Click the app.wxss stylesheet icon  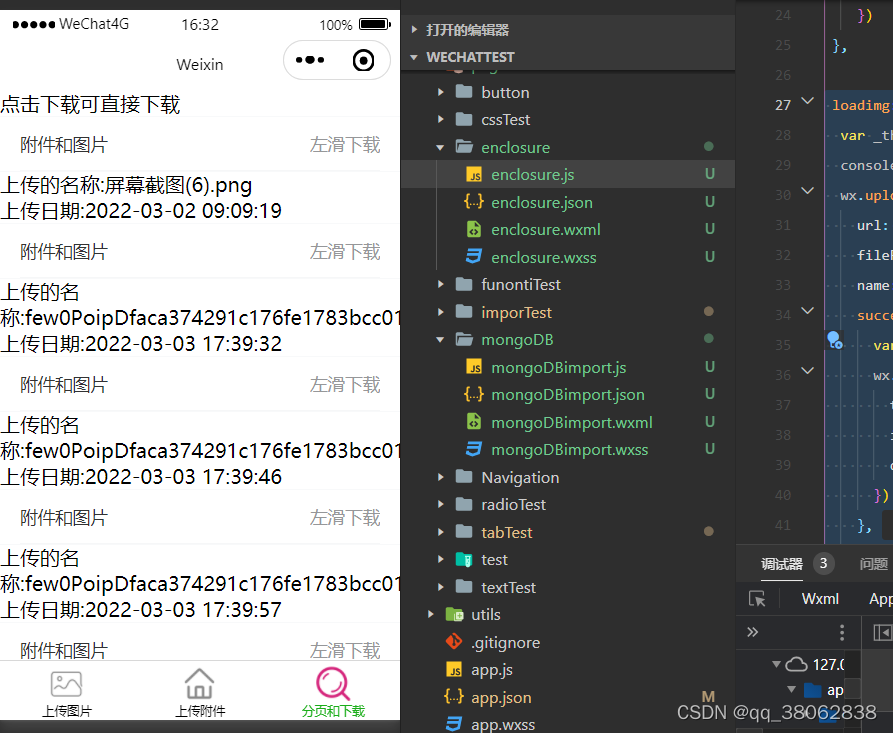coord(454,724)
